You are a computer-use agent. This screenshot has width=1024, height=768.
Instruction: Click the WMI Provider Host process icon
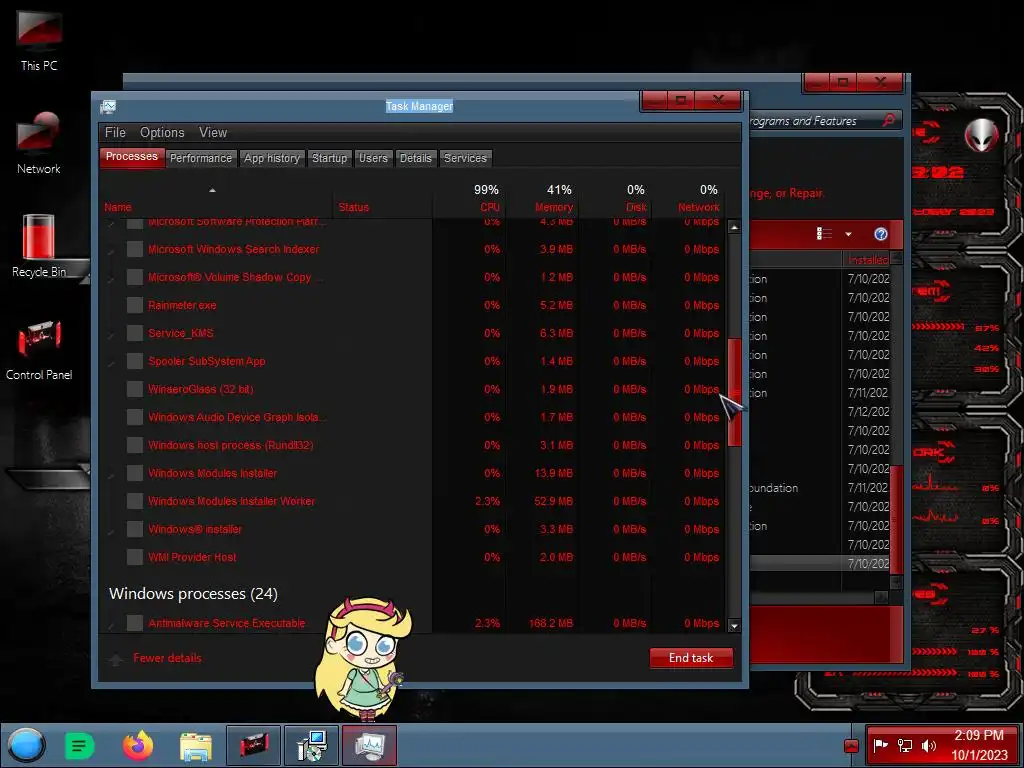tap(135, 557)
